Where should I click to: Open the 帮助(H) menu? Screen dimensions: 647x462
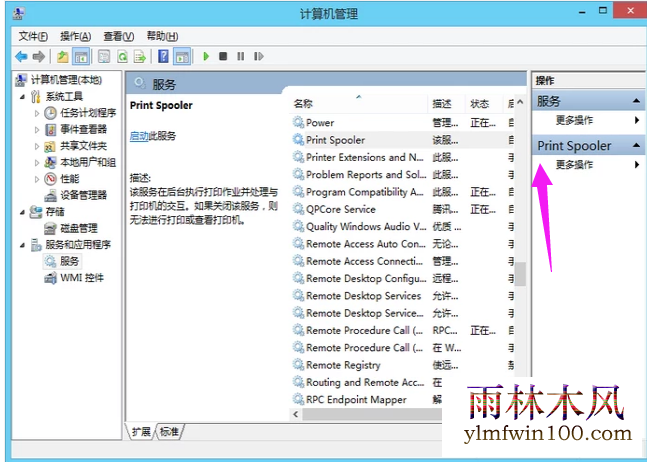pyautogui.click(x=163, y=36)
